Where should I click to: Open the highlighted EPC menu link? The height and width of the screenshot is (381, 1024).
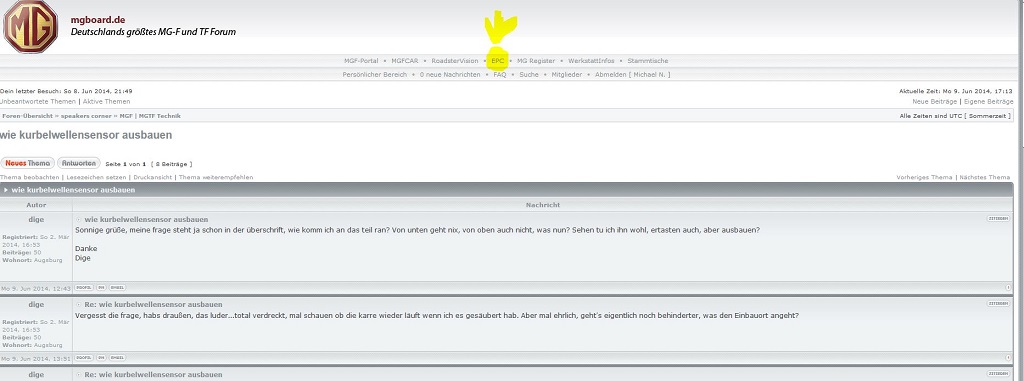[x=498, y=61]
